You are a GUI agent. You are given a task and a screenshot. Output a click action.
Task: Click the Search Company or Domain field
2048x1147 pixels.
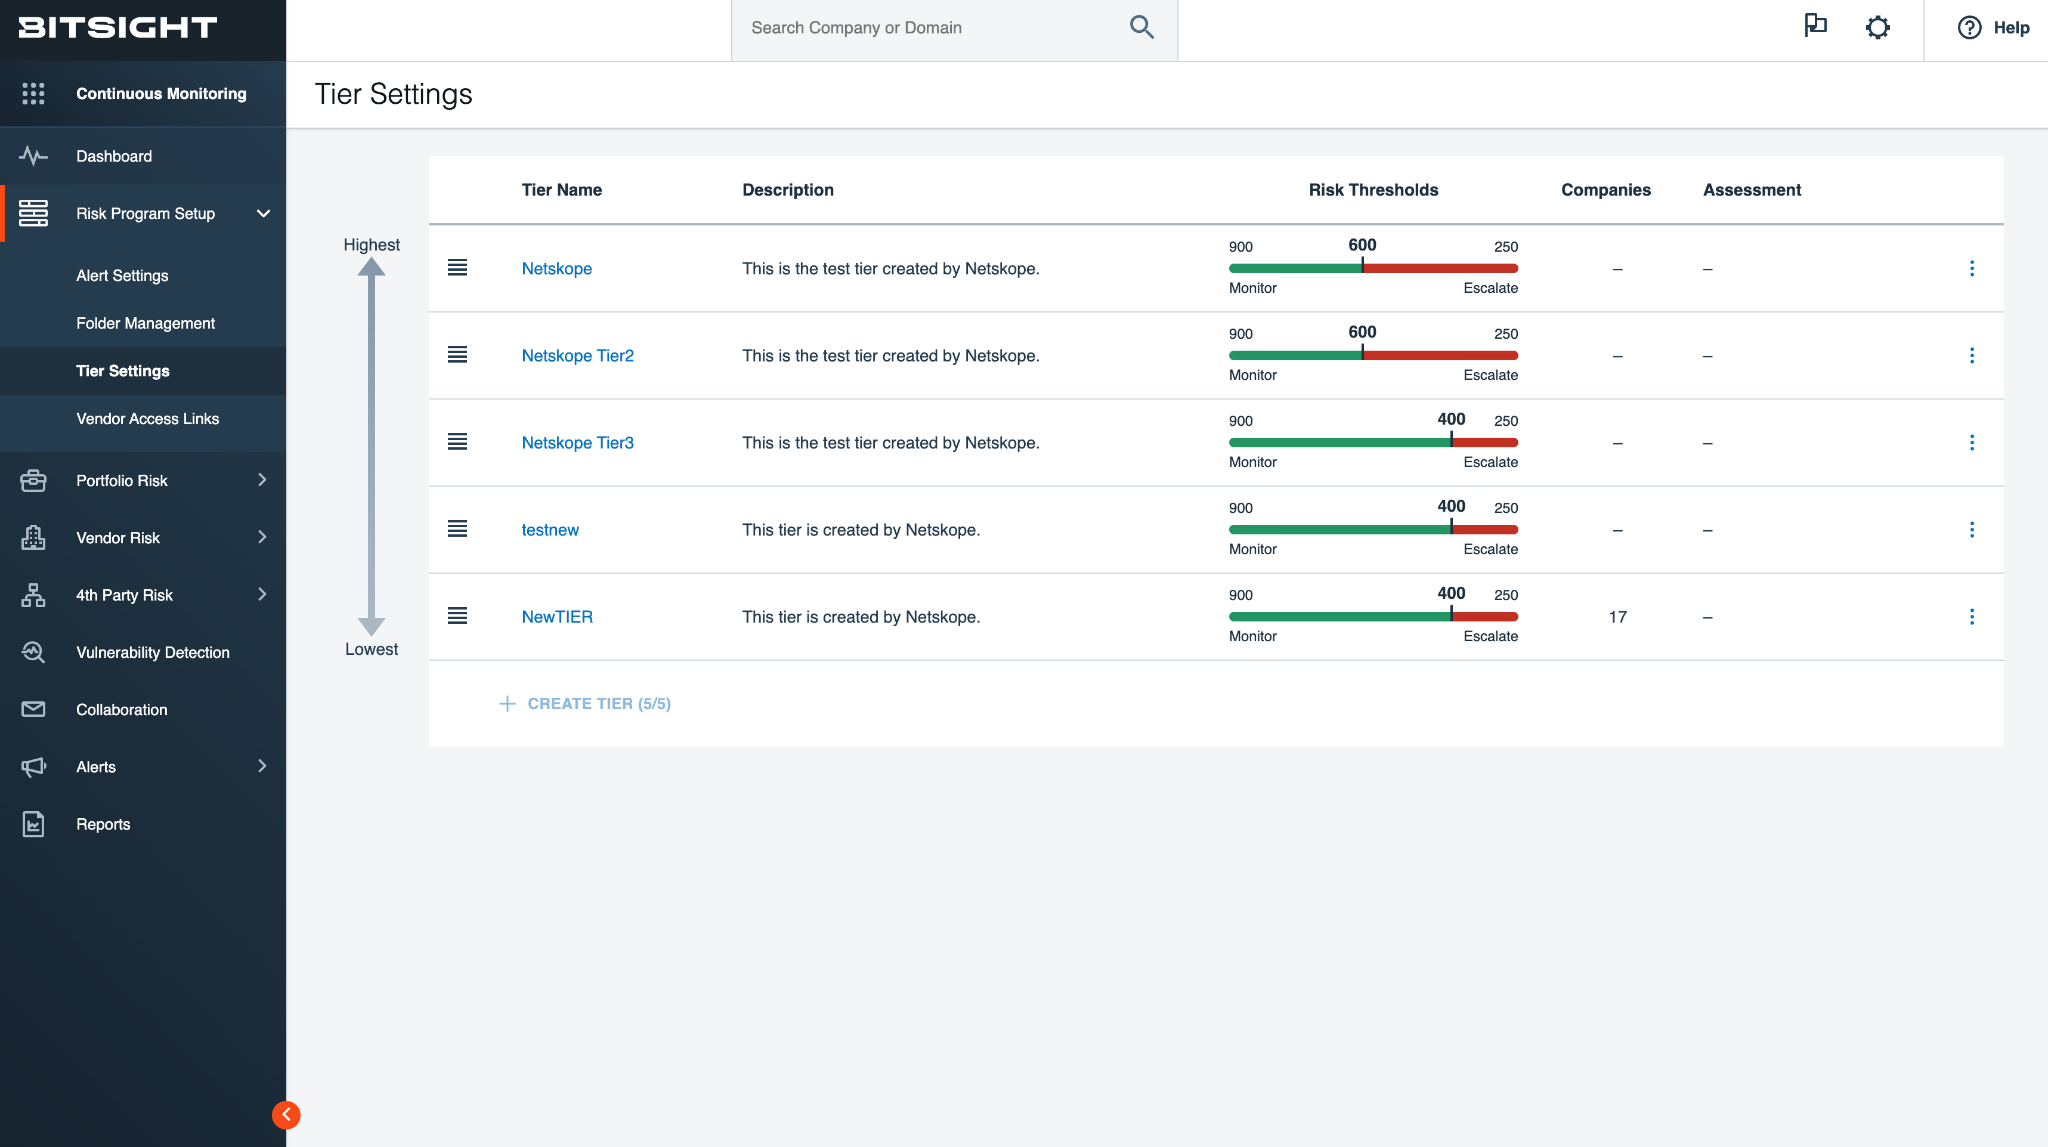(955, 30)
